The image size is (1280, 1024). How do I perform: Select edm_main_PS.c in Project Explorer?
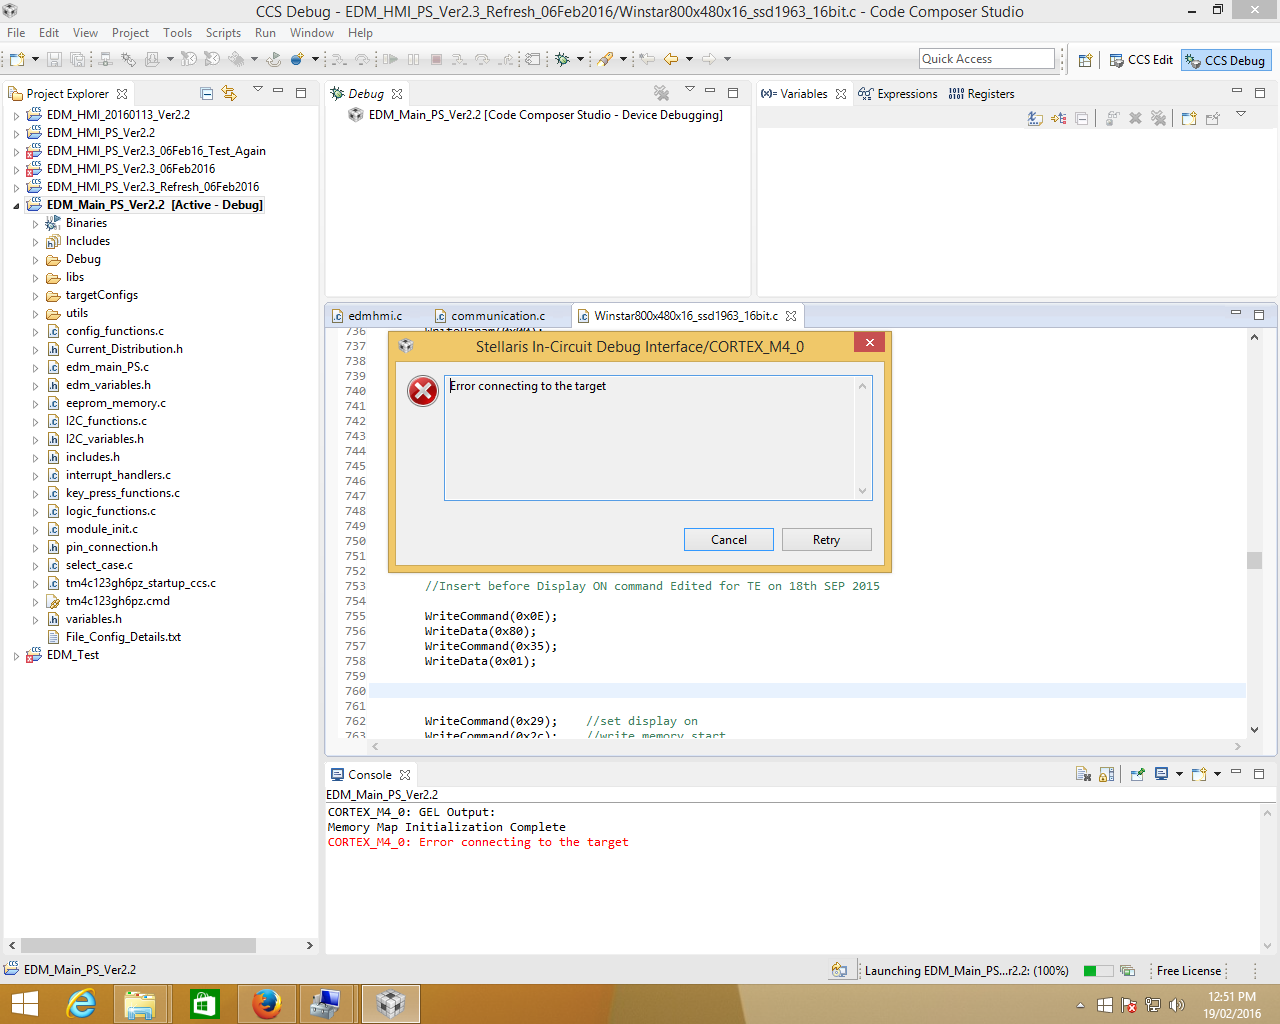[107, 368]
